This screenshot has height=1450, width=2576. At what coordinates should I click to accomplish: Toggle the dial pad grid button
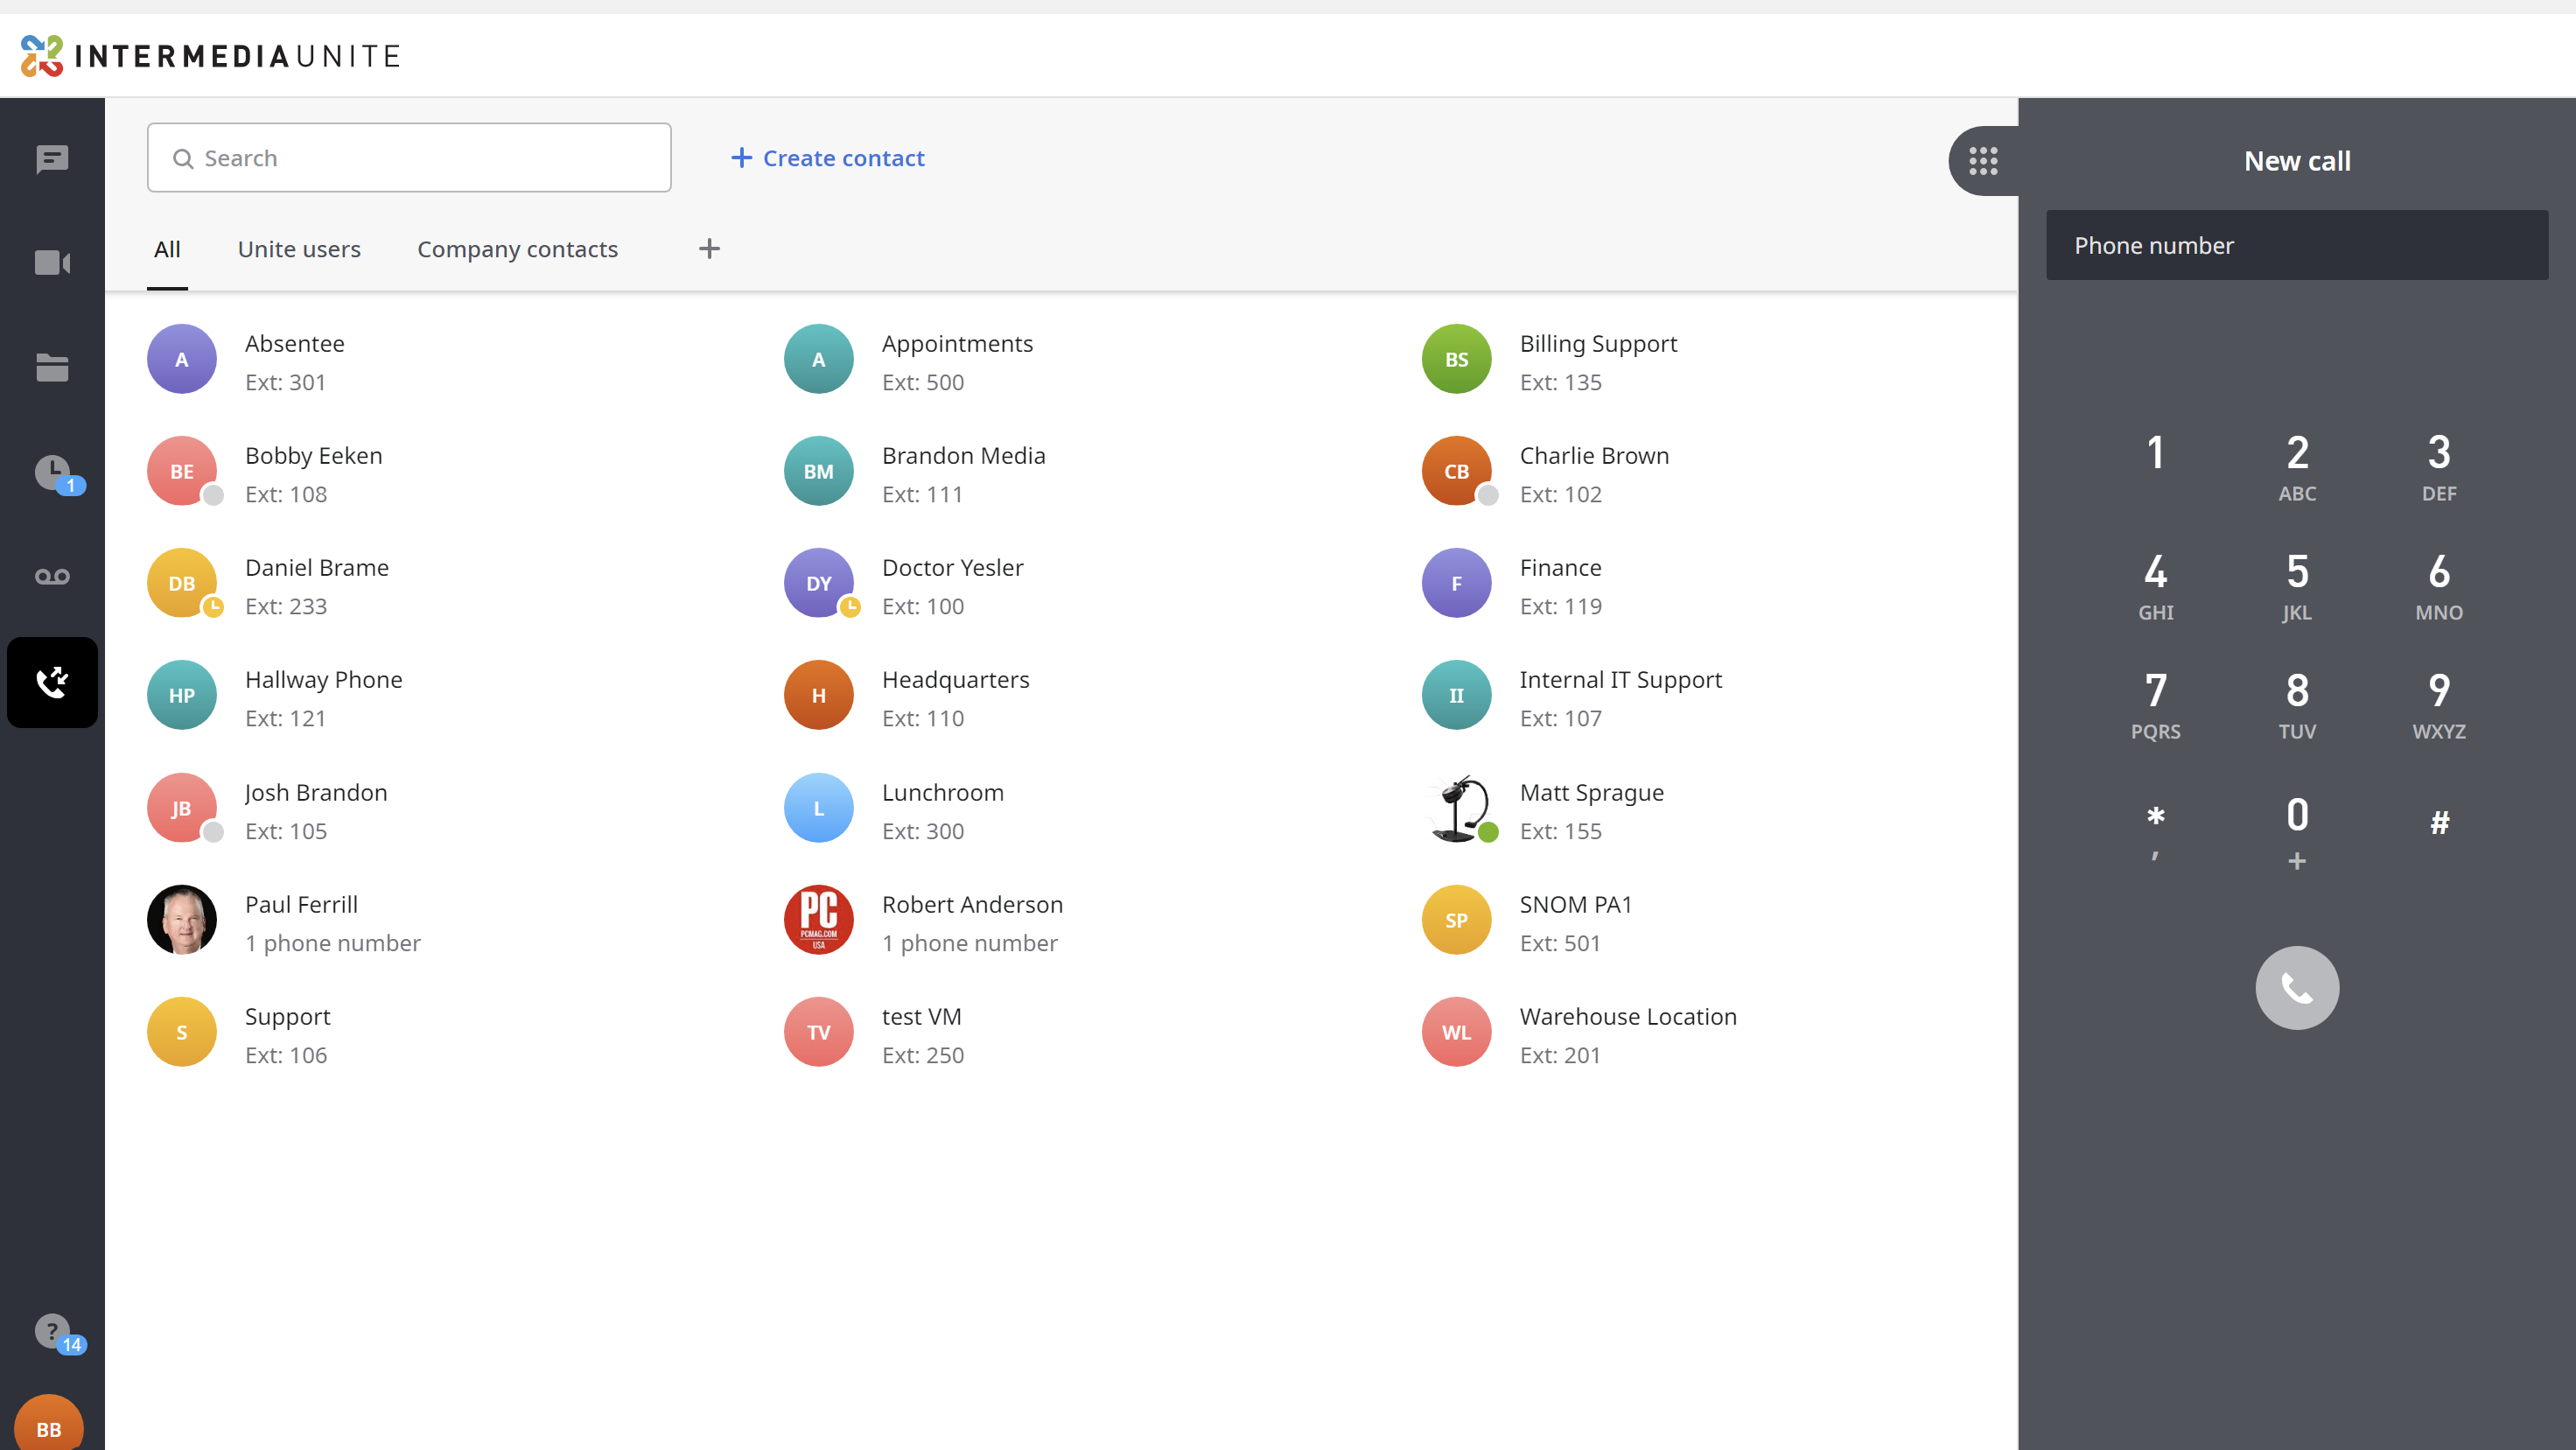point(1983,161)
